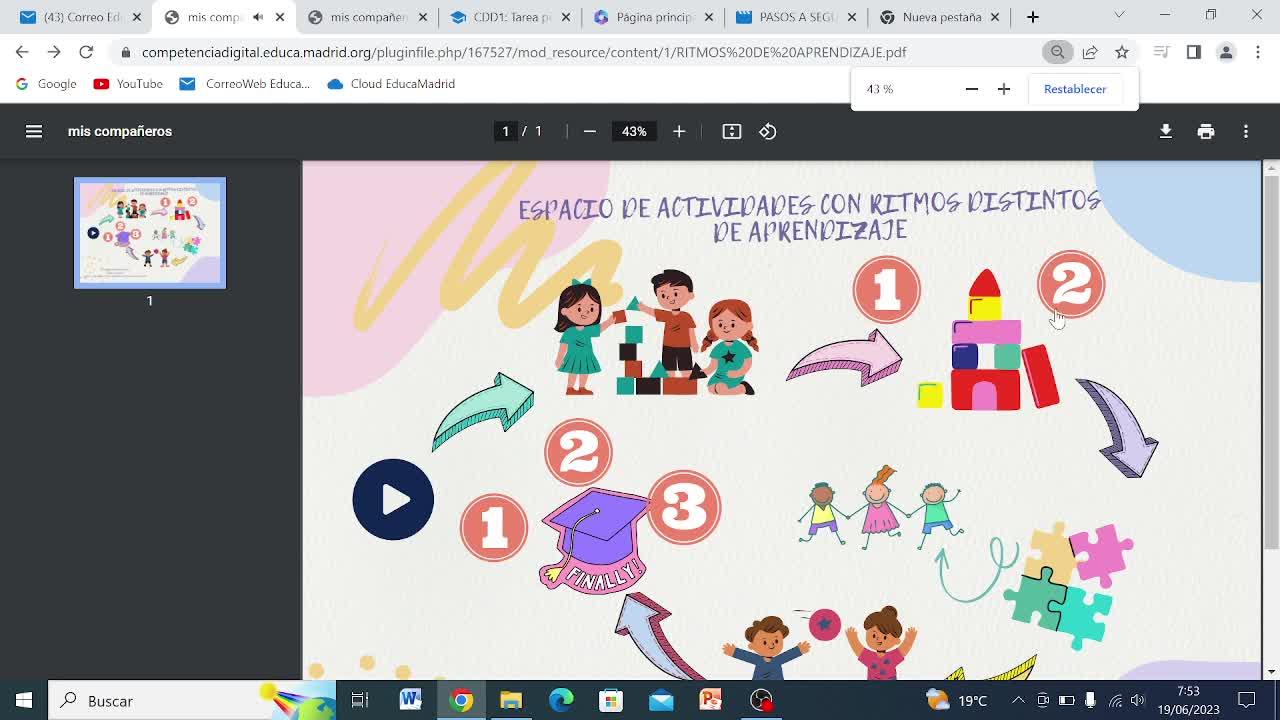The height and width of the screenshot is (720, 1280).
Task: Print the PDF document
Action: point(1206,131)
